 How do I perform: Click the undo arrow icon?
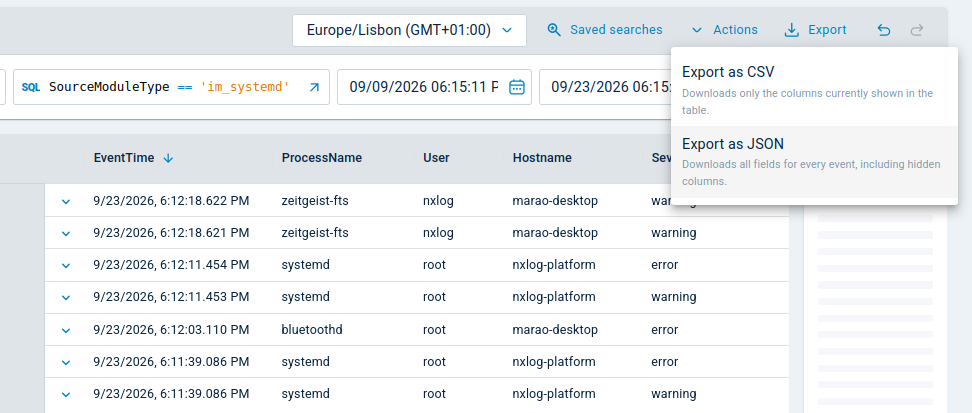(884, 30)
